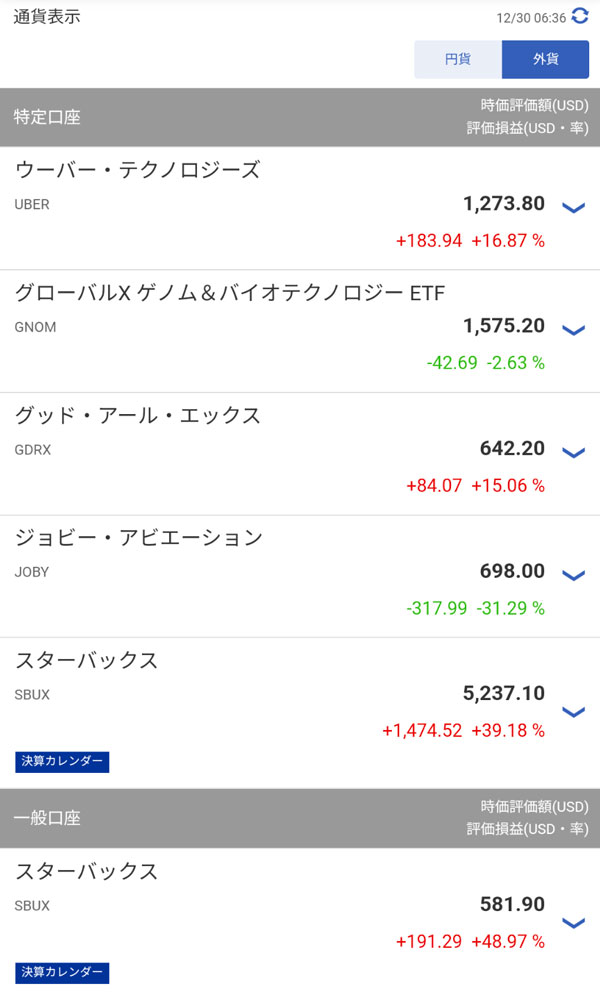Viewport: 600px width, 992px height.
Task: Select ジョビー・アビエーション stock name
Action: 139,538
